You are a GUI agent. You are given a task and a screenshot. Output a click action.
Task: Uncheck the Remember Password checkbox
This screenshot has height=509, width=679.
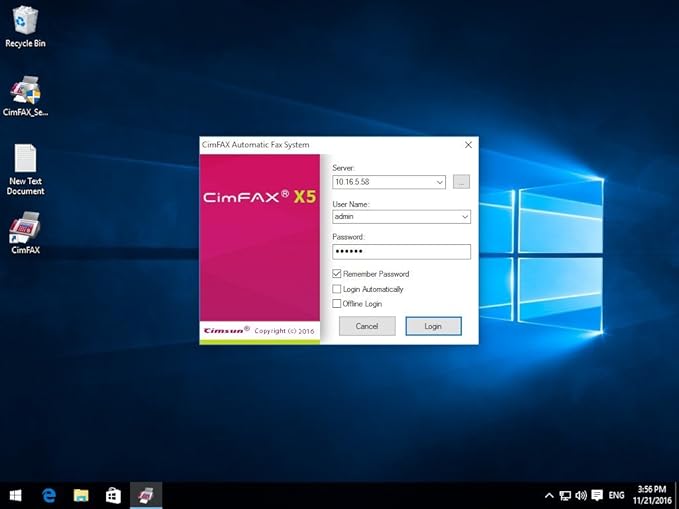(x=337, y=274)
